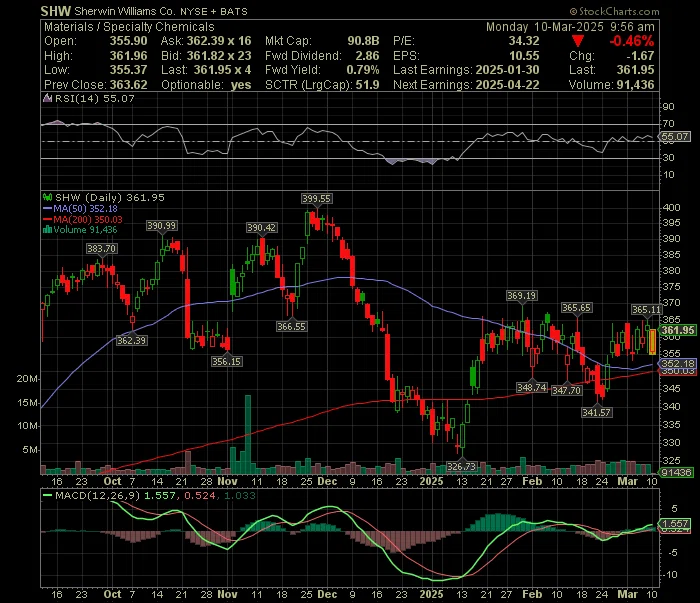The width and height of the screenshot is (700, 603).
Task: Click the 365.65 high price label
Action: tap(576, 308)
